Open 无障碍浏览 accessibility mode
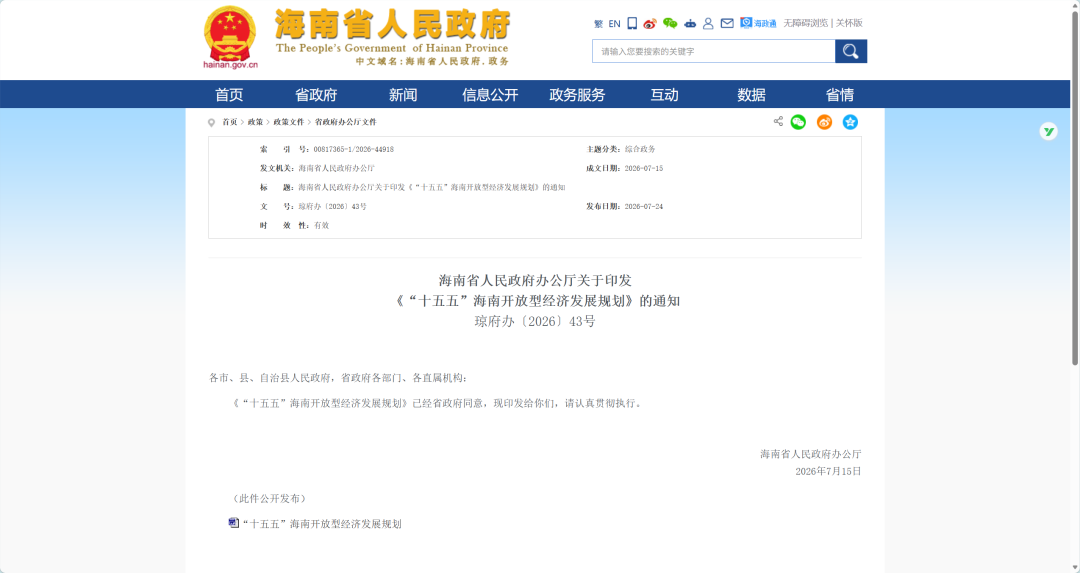 805,23
